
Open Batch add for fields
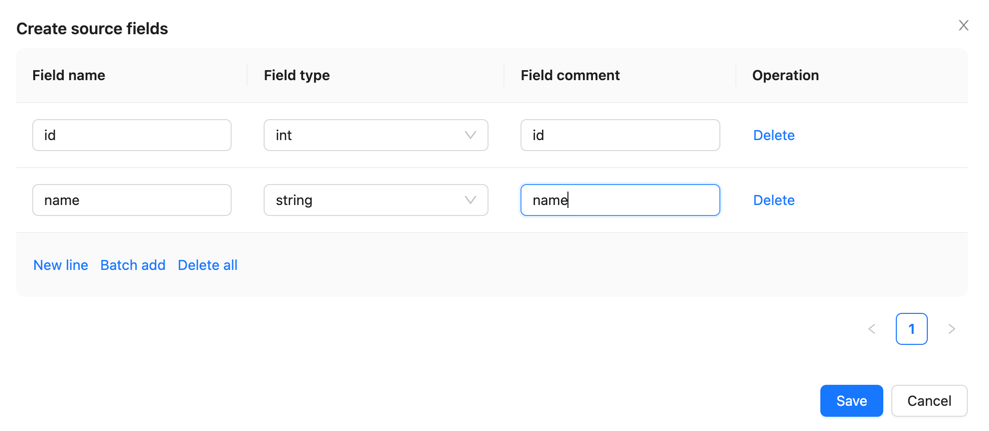tap(133, 265)
